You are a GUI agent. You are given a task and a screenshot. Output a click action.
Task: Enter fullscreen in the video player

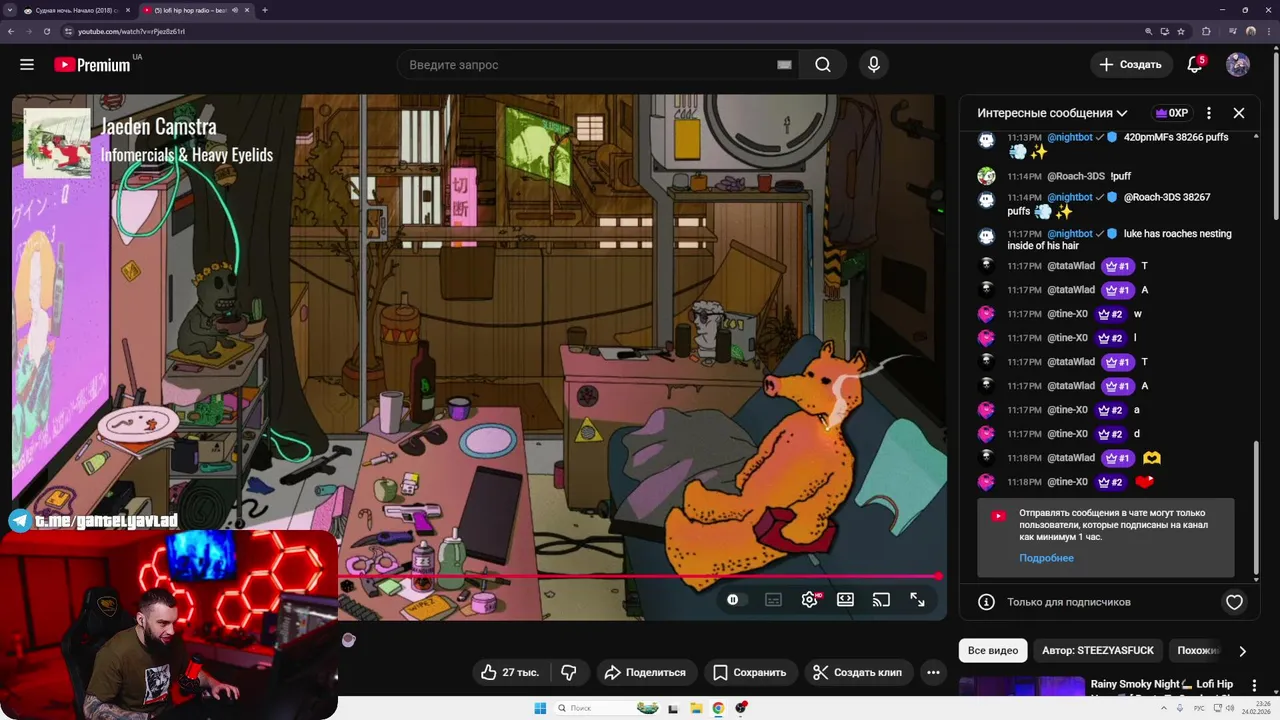tap(917, 600)
